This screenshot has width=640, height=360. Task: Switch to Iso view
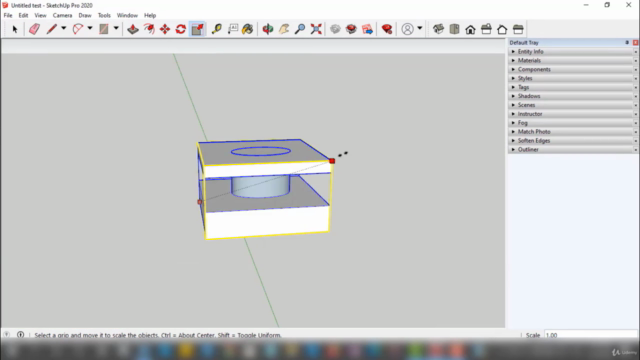(438, 29)
